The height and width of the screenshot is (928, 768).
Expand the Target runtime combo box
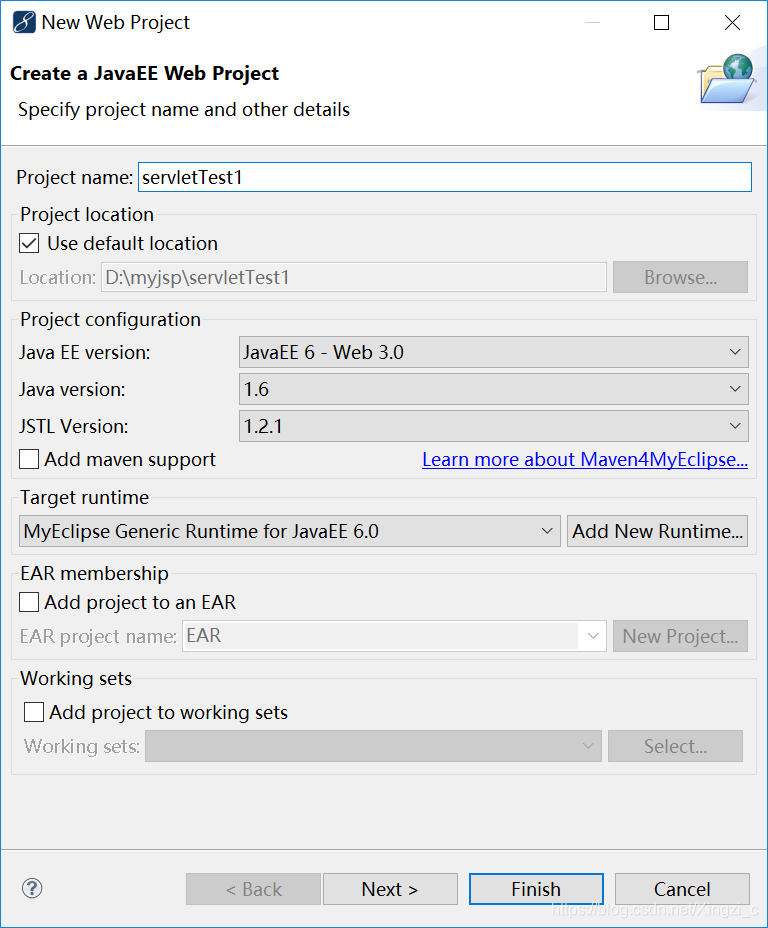point(289,531)
